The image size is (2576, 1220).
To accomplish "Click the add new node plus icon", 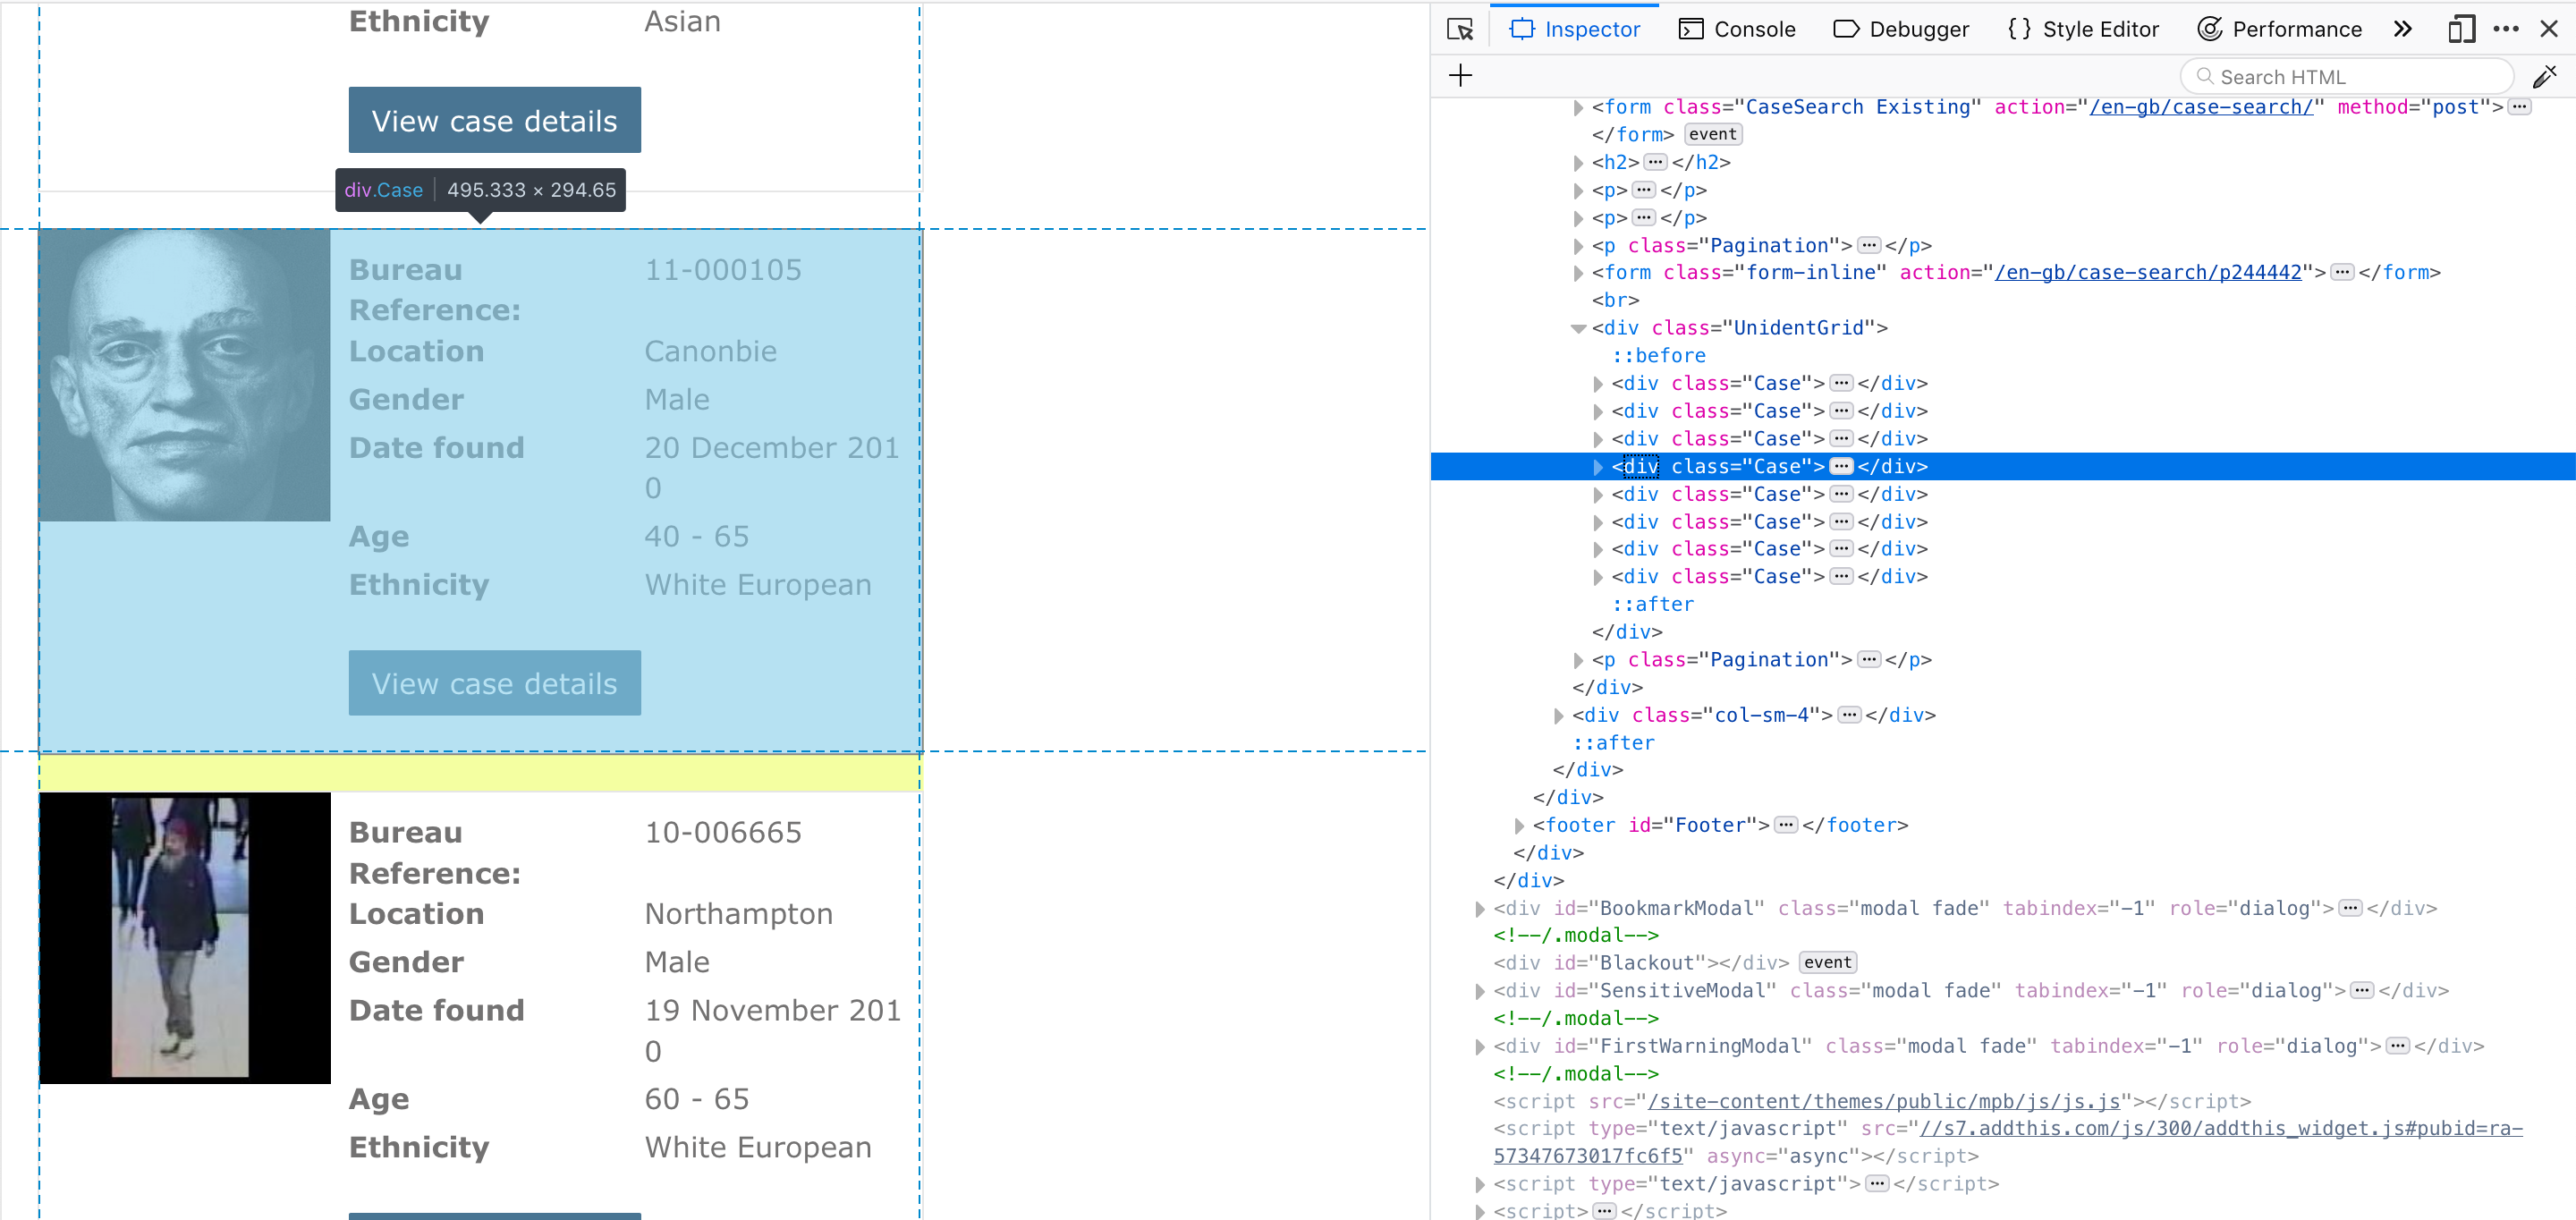I will pos(1460,76).
